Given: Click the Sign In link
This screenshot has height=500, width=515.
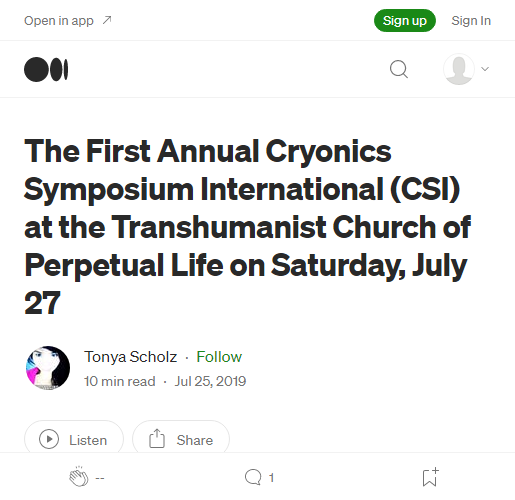Looking at the screenshot, I should (471, 21).
